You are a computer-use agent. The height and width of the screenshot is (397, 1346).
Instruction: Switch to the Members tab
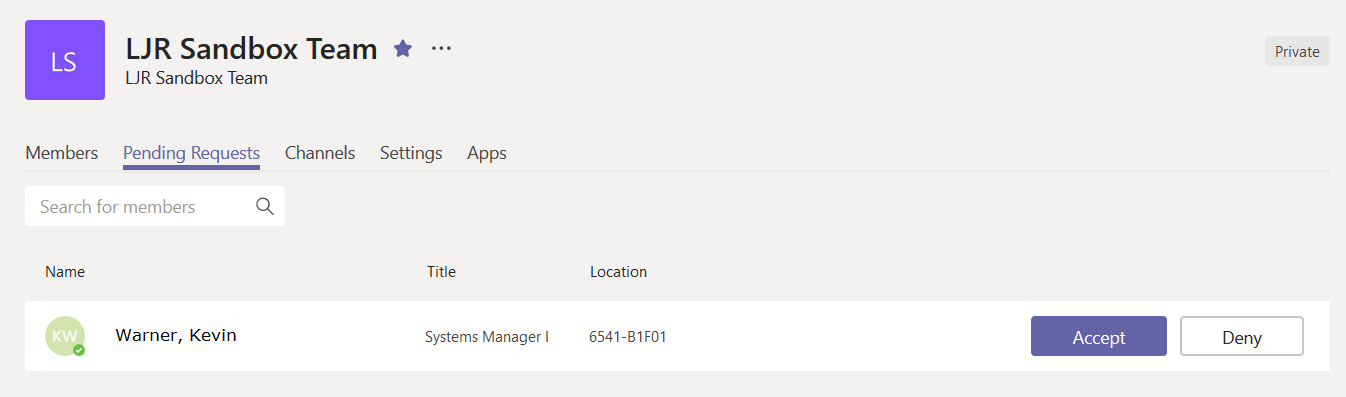62,153
